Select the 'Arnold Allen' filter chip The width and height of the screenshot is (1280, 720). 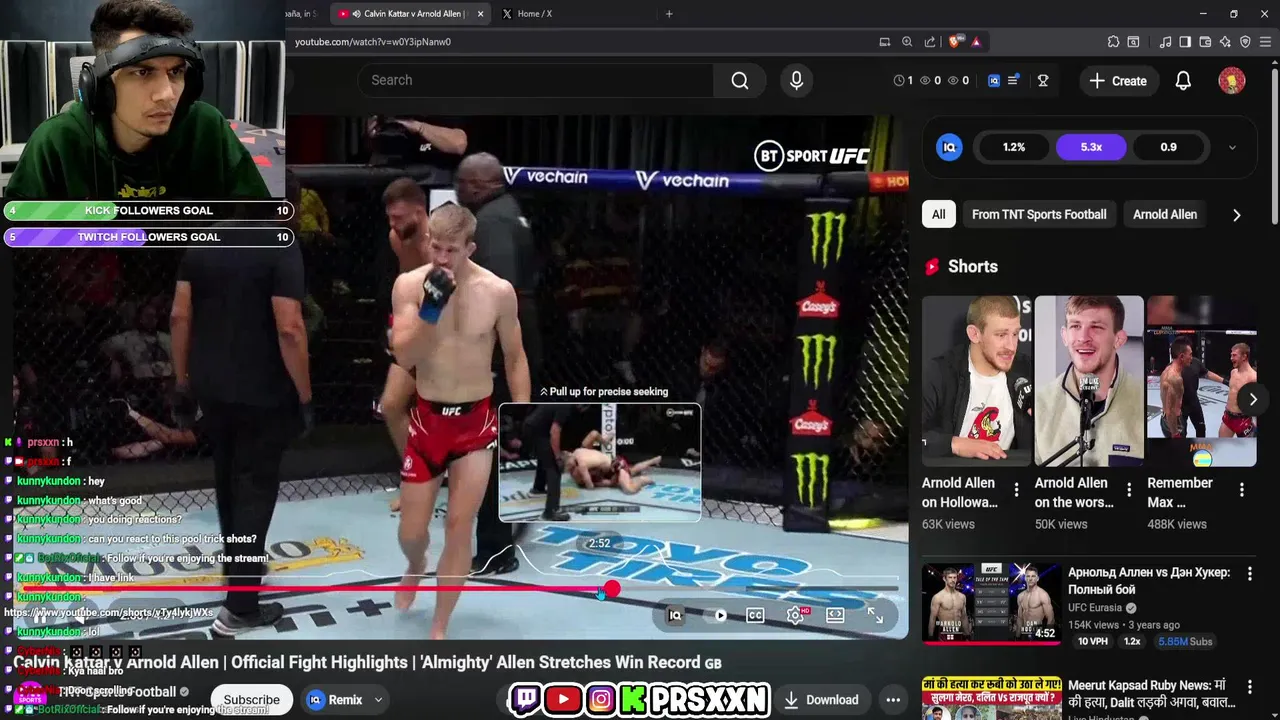point(1165,214)
